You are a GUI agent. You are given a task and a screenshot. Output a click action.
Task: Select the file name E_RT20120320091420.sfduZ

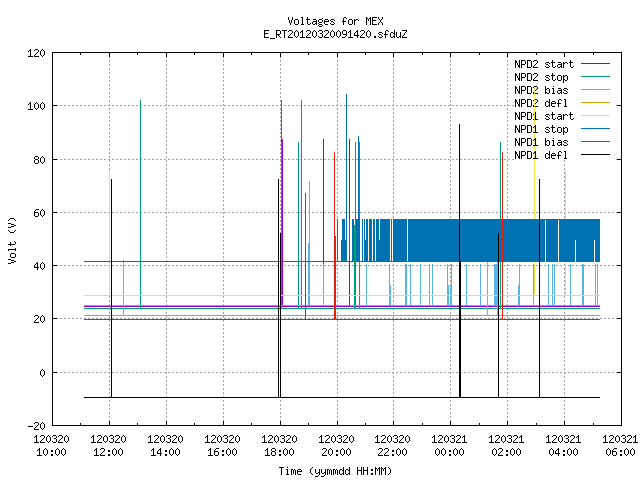point(335,34)
